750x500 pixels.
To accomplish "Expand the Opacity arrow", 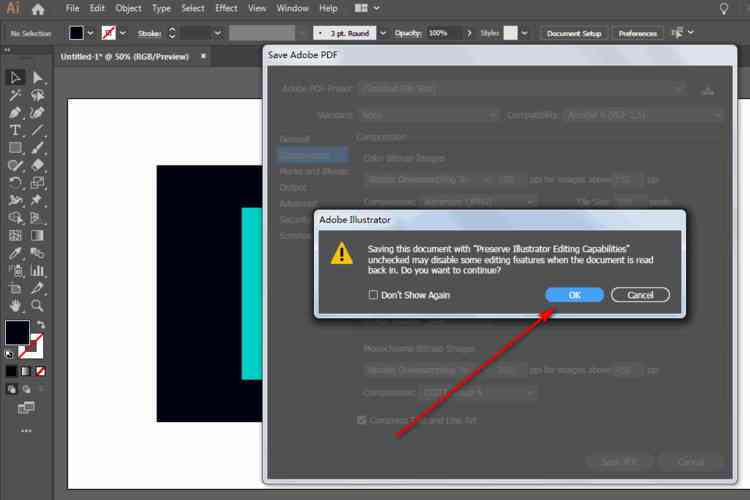I will click(469, 33).
